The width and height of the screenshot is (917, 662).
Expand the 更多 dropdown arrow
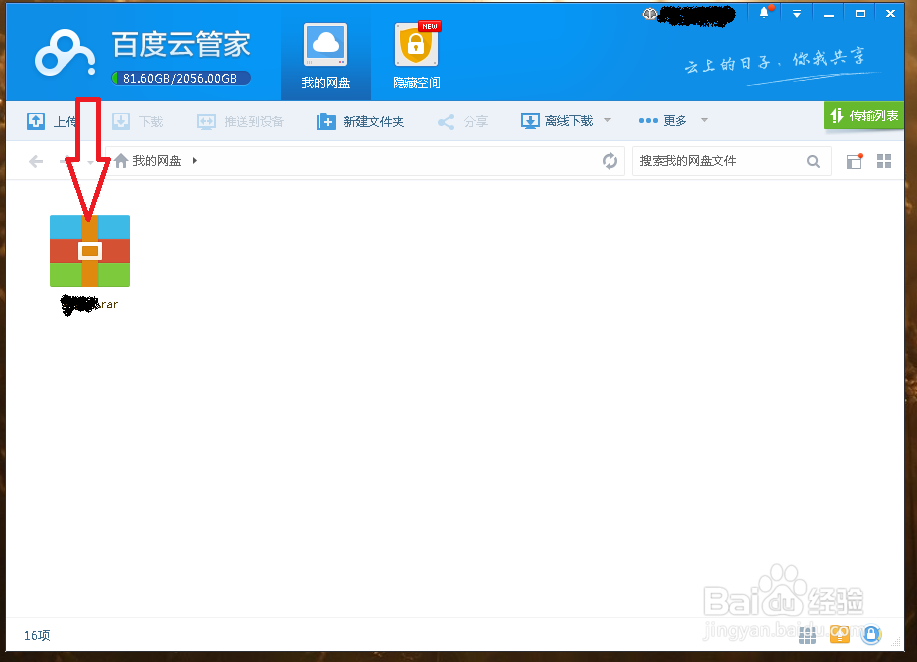704,120
